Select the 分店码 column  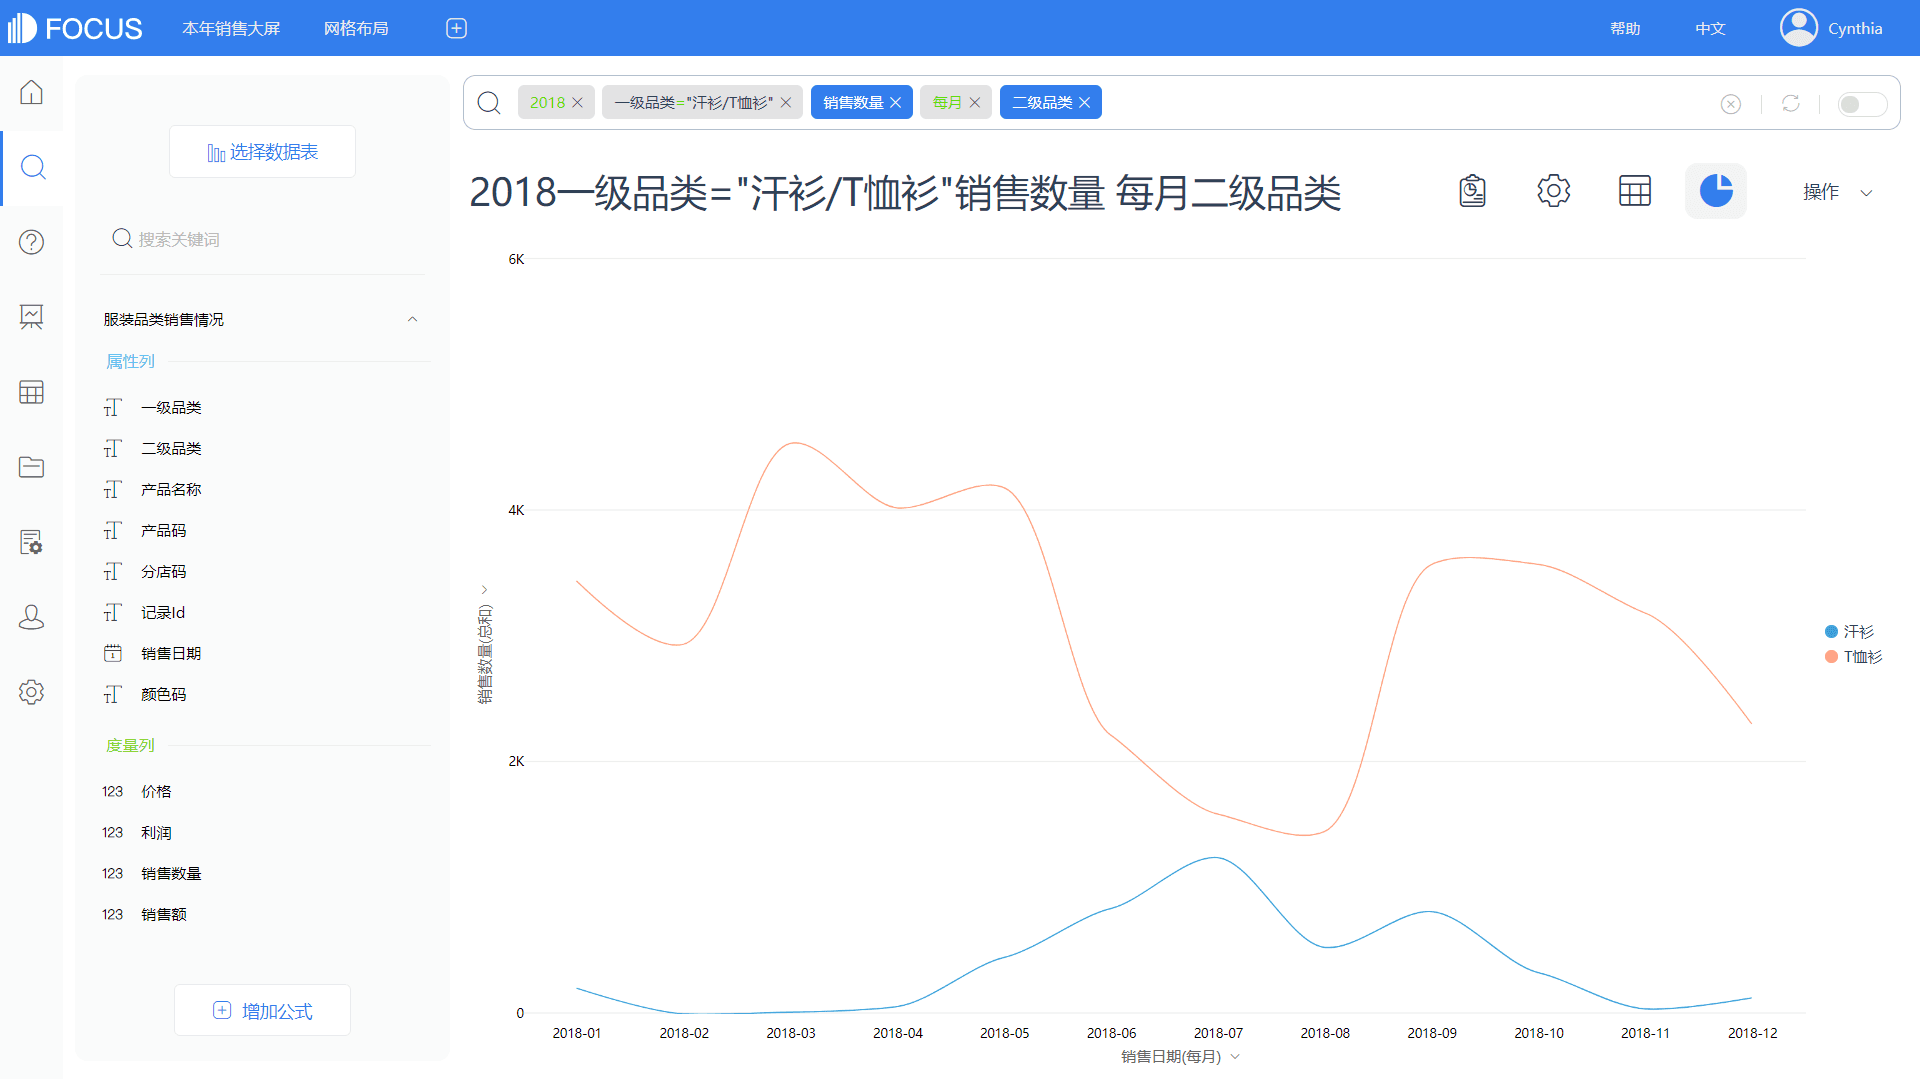click(163, 571)
